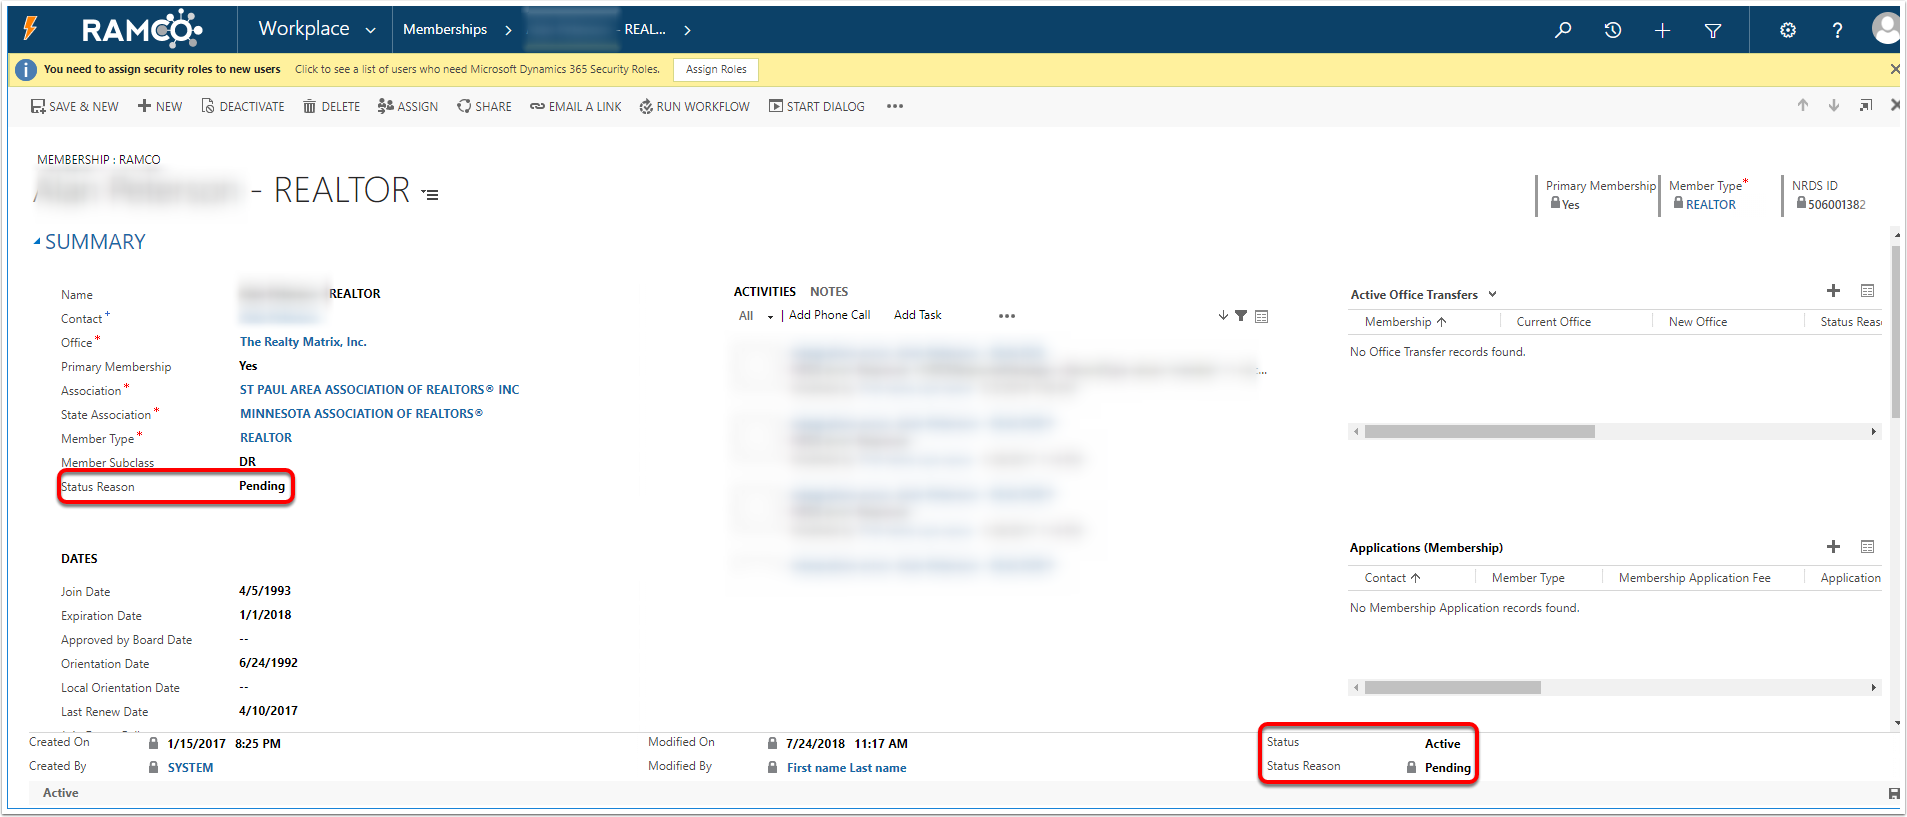Screen dimensions: 1907x817
Task: Click the RAMCO logo
Action: 142,29
